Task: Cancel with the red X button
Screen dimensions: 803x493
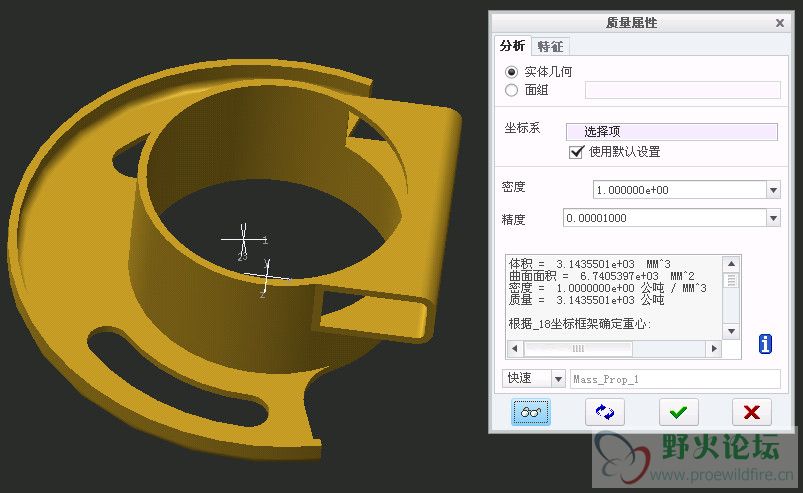Action: click(x=752, y=412)
